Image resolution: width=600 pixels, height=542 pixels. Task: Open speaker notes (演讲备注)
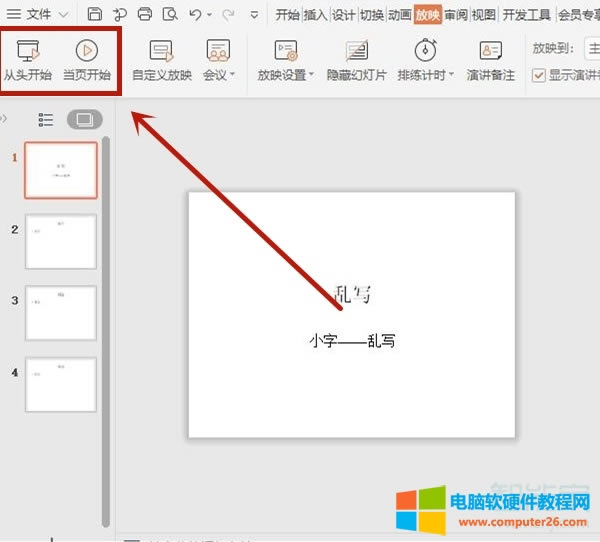[489, 58]
